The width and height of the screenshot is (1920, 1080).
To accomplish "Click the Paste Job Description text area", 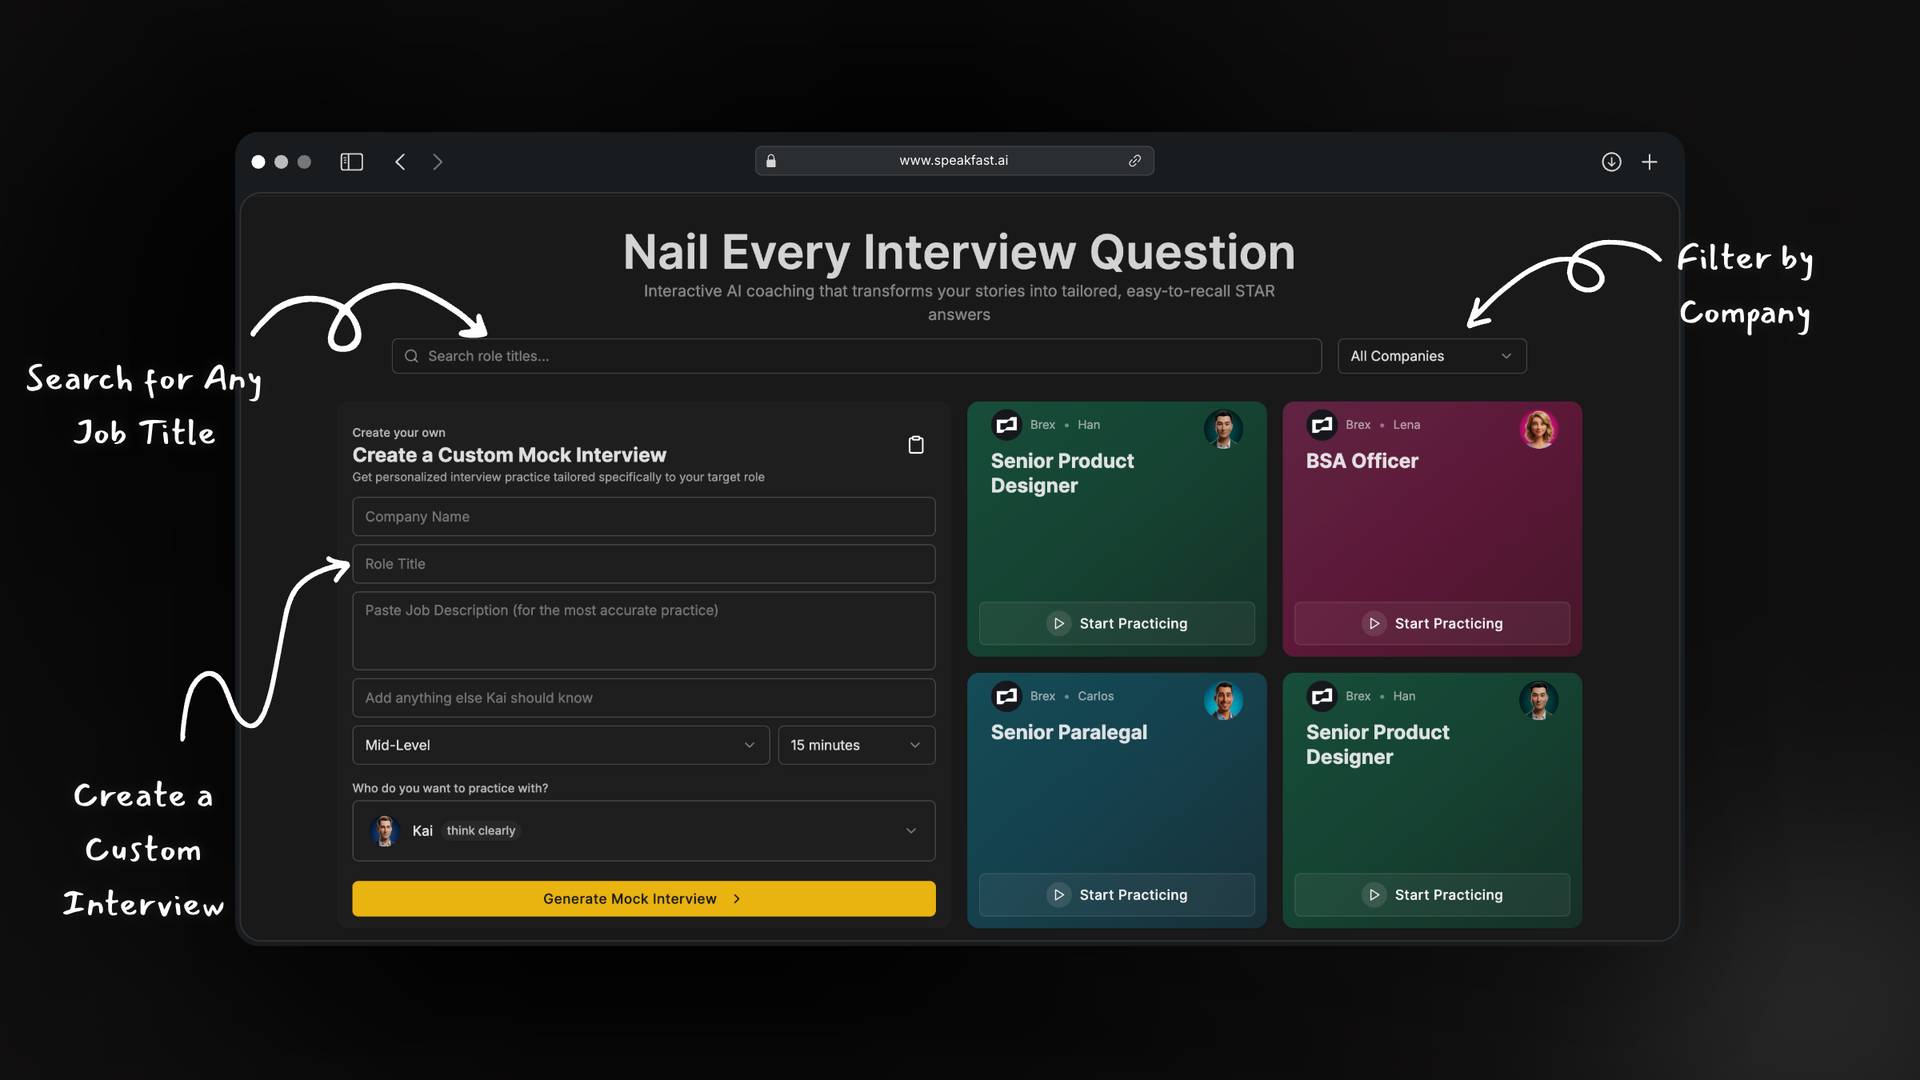I will coord(643,631).
